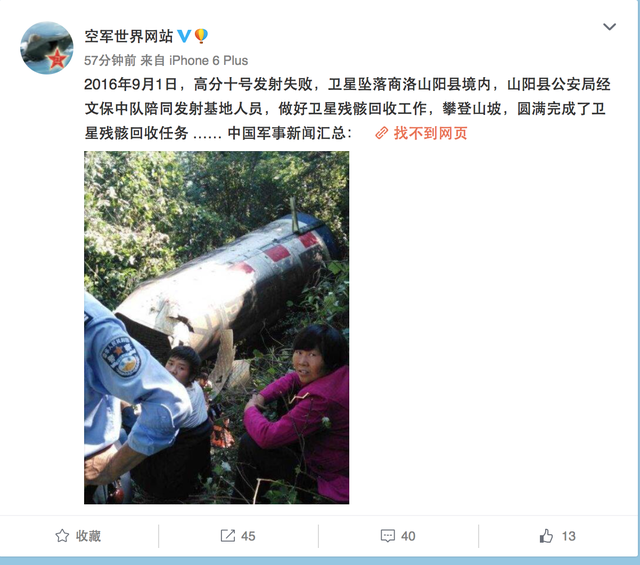Click the 收藏 star icon
640x565 pixels.
click(x=62, y=536)
